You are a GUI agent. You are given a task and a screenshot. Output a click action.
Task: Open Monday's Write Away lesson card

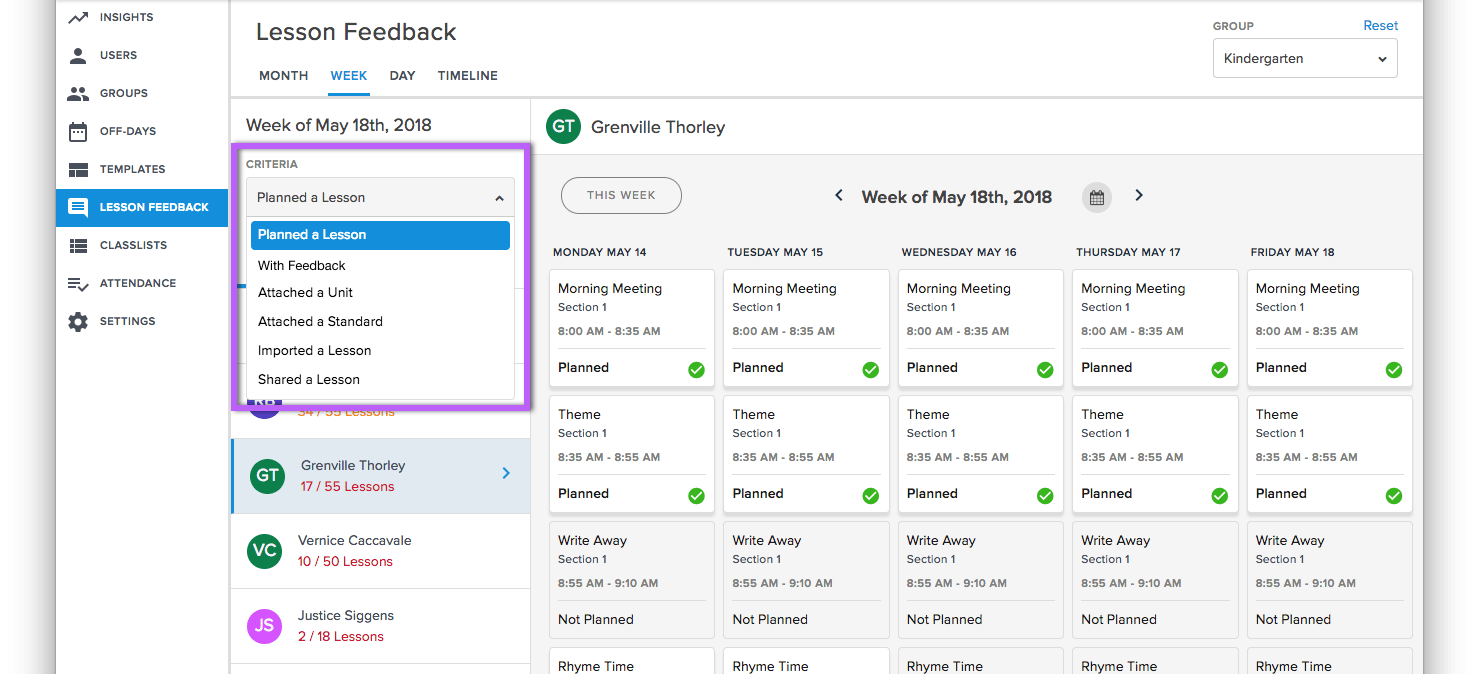[632, 580]
